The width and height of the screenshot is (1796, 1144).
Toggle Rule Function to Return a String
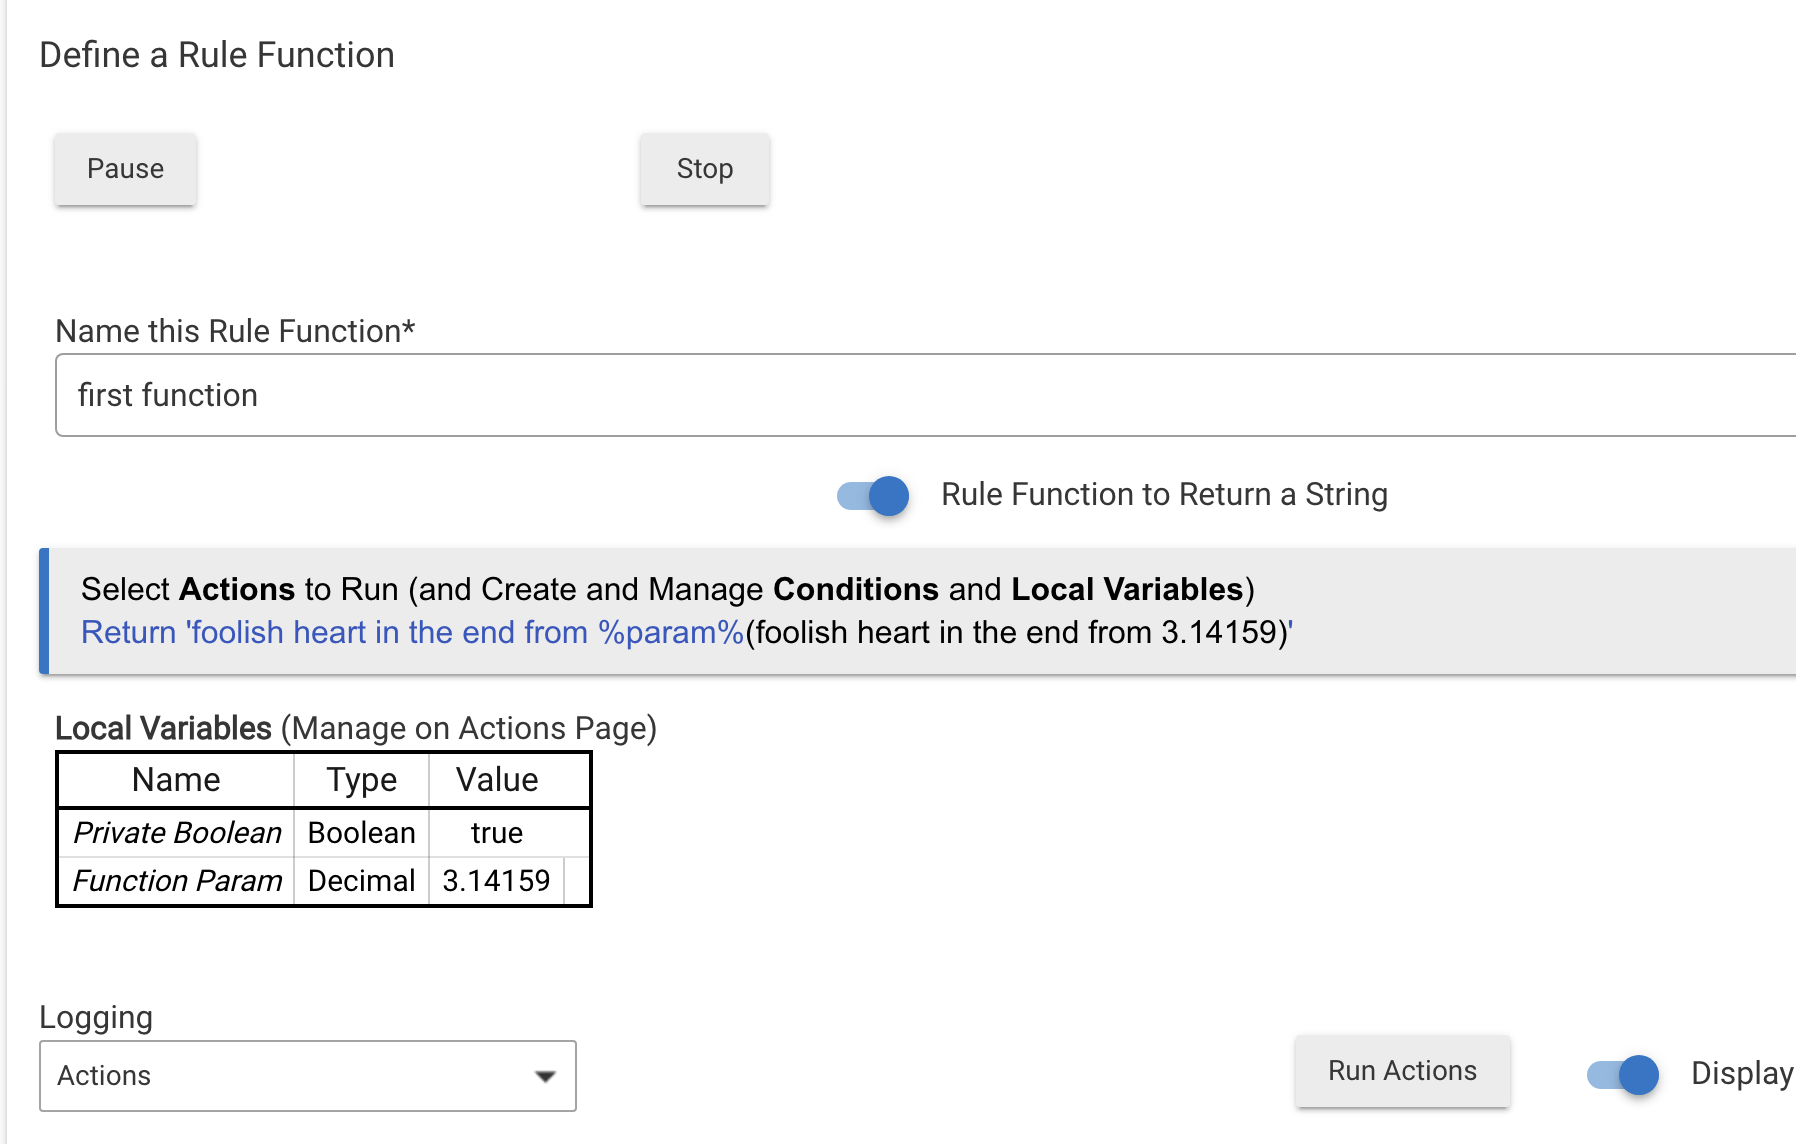click(873, 495)
